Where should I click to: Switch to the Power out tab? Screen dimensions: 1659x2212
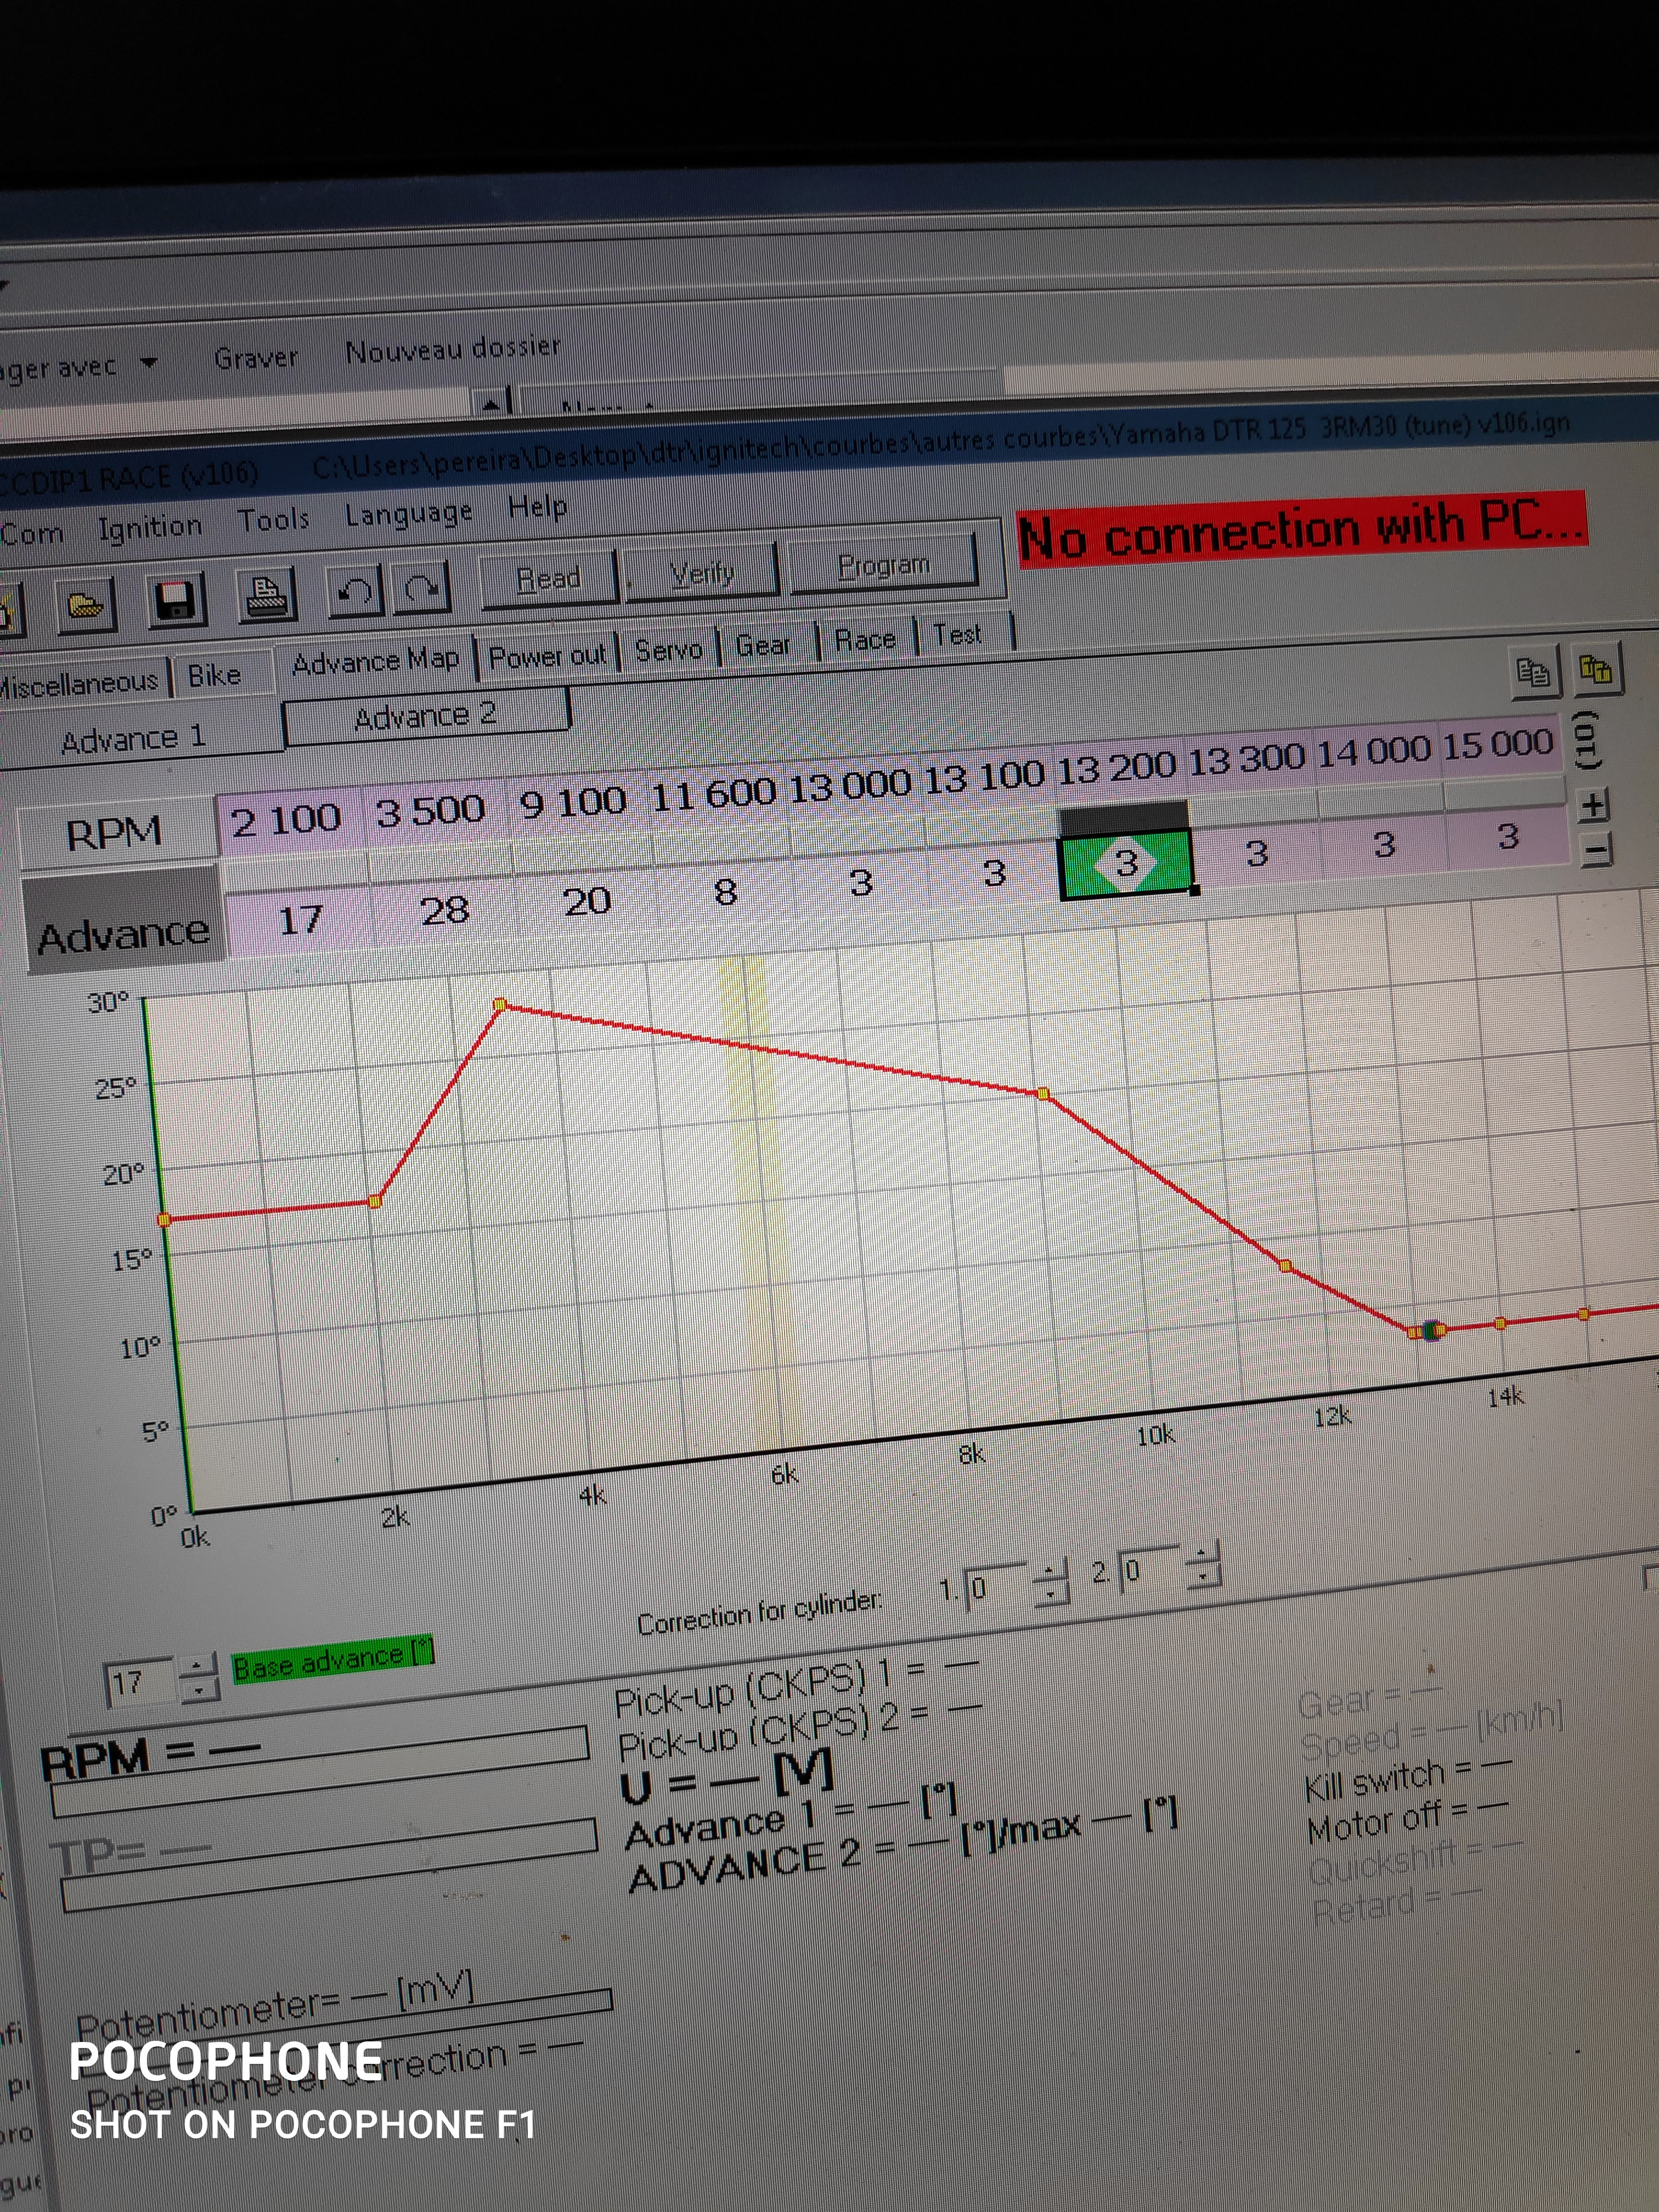(547, 656)
